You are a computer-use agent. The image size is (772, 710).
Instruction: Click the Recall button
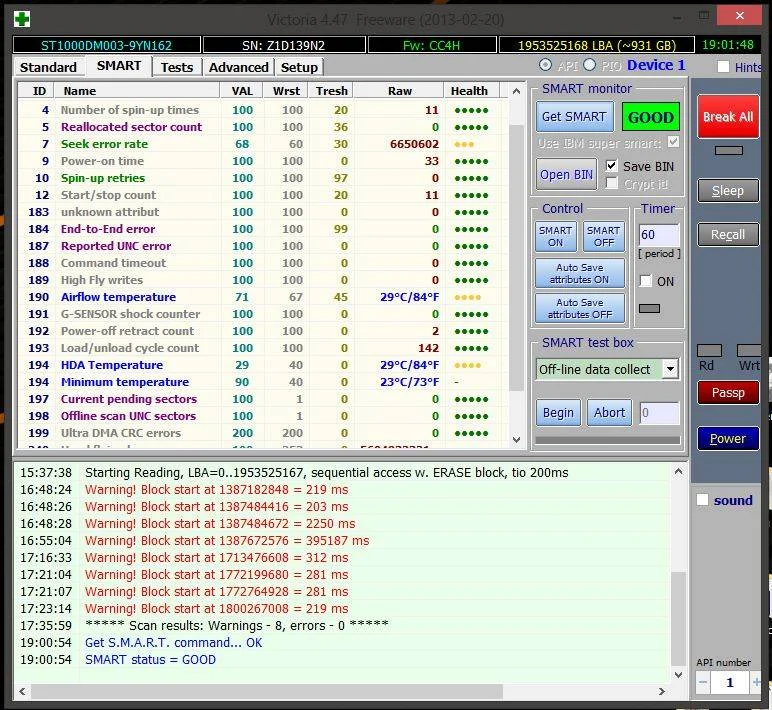(728, 234)
